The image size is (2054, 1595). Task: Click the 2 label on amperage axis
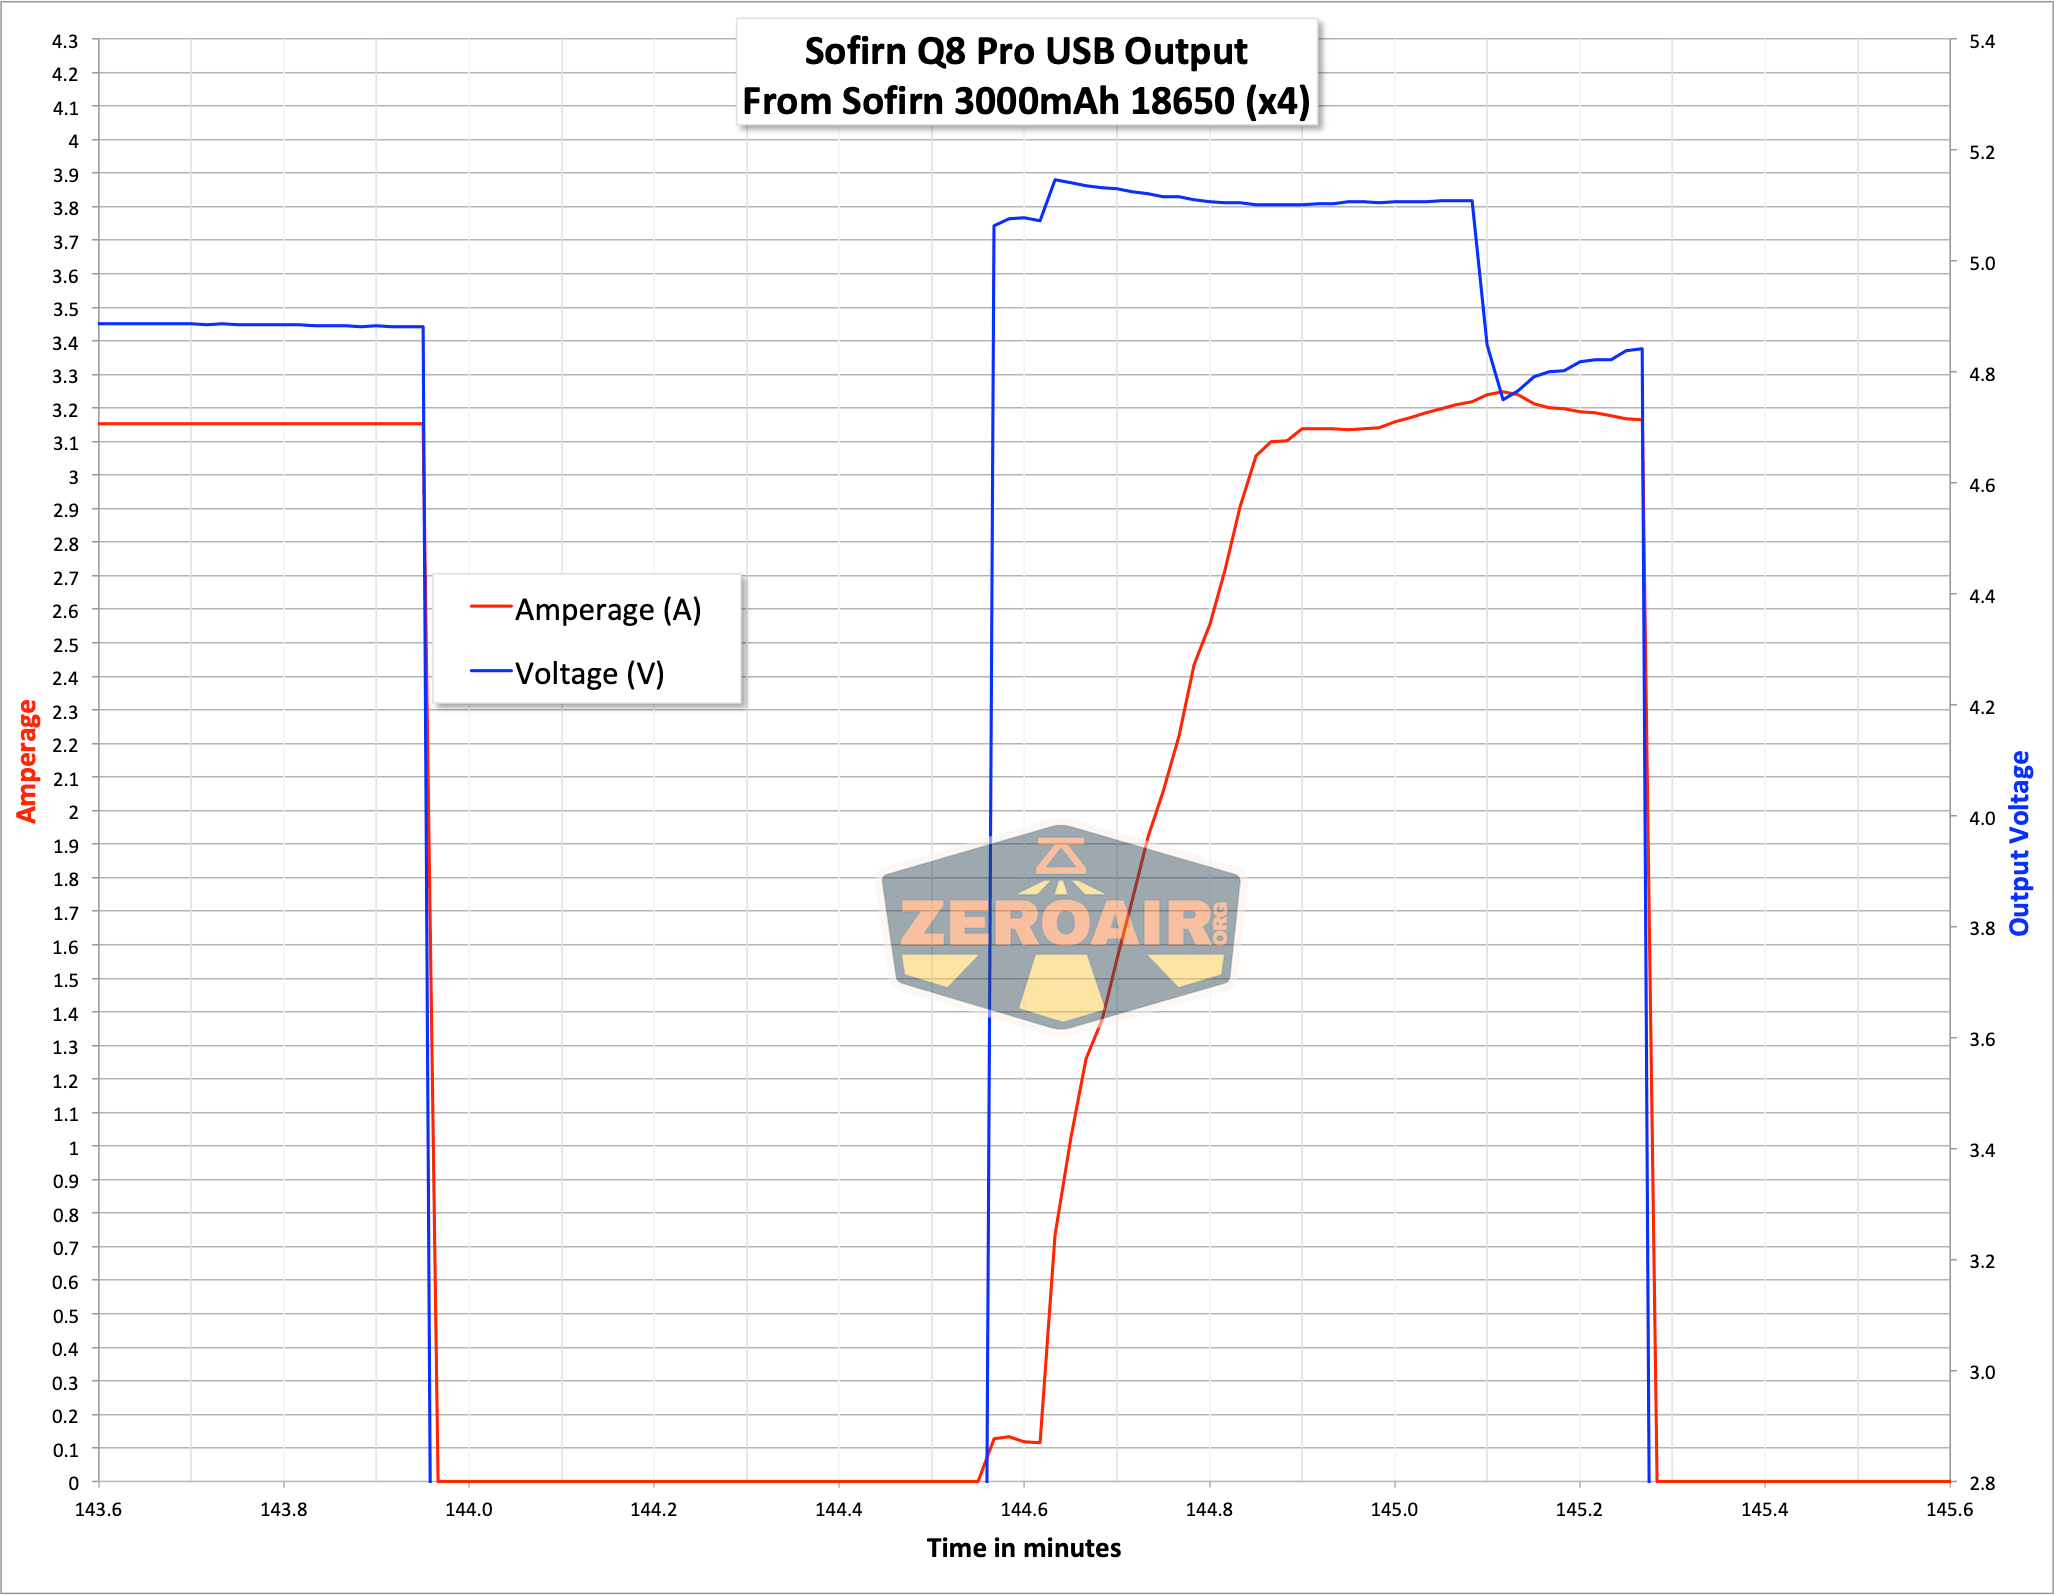pos(73,812)
